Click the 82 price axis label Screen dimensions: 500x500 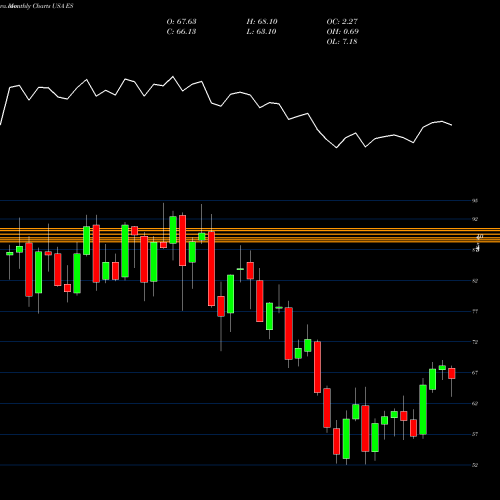pyautogui.click(x=475, y=281)
